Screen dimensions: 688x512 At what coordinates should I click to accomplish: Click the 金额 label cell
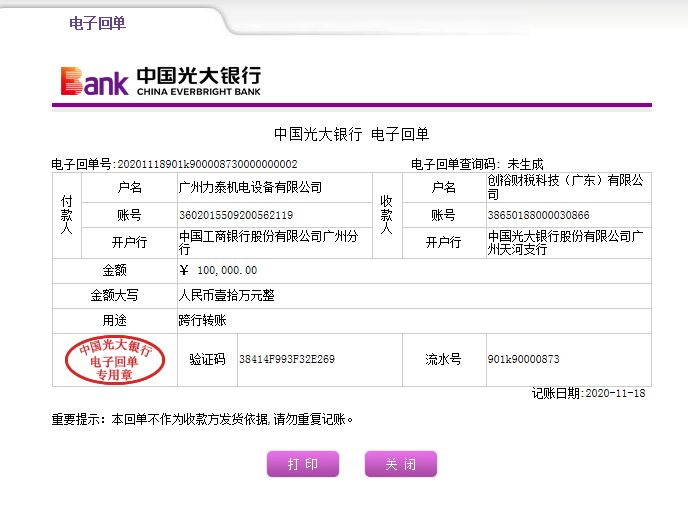115,271
